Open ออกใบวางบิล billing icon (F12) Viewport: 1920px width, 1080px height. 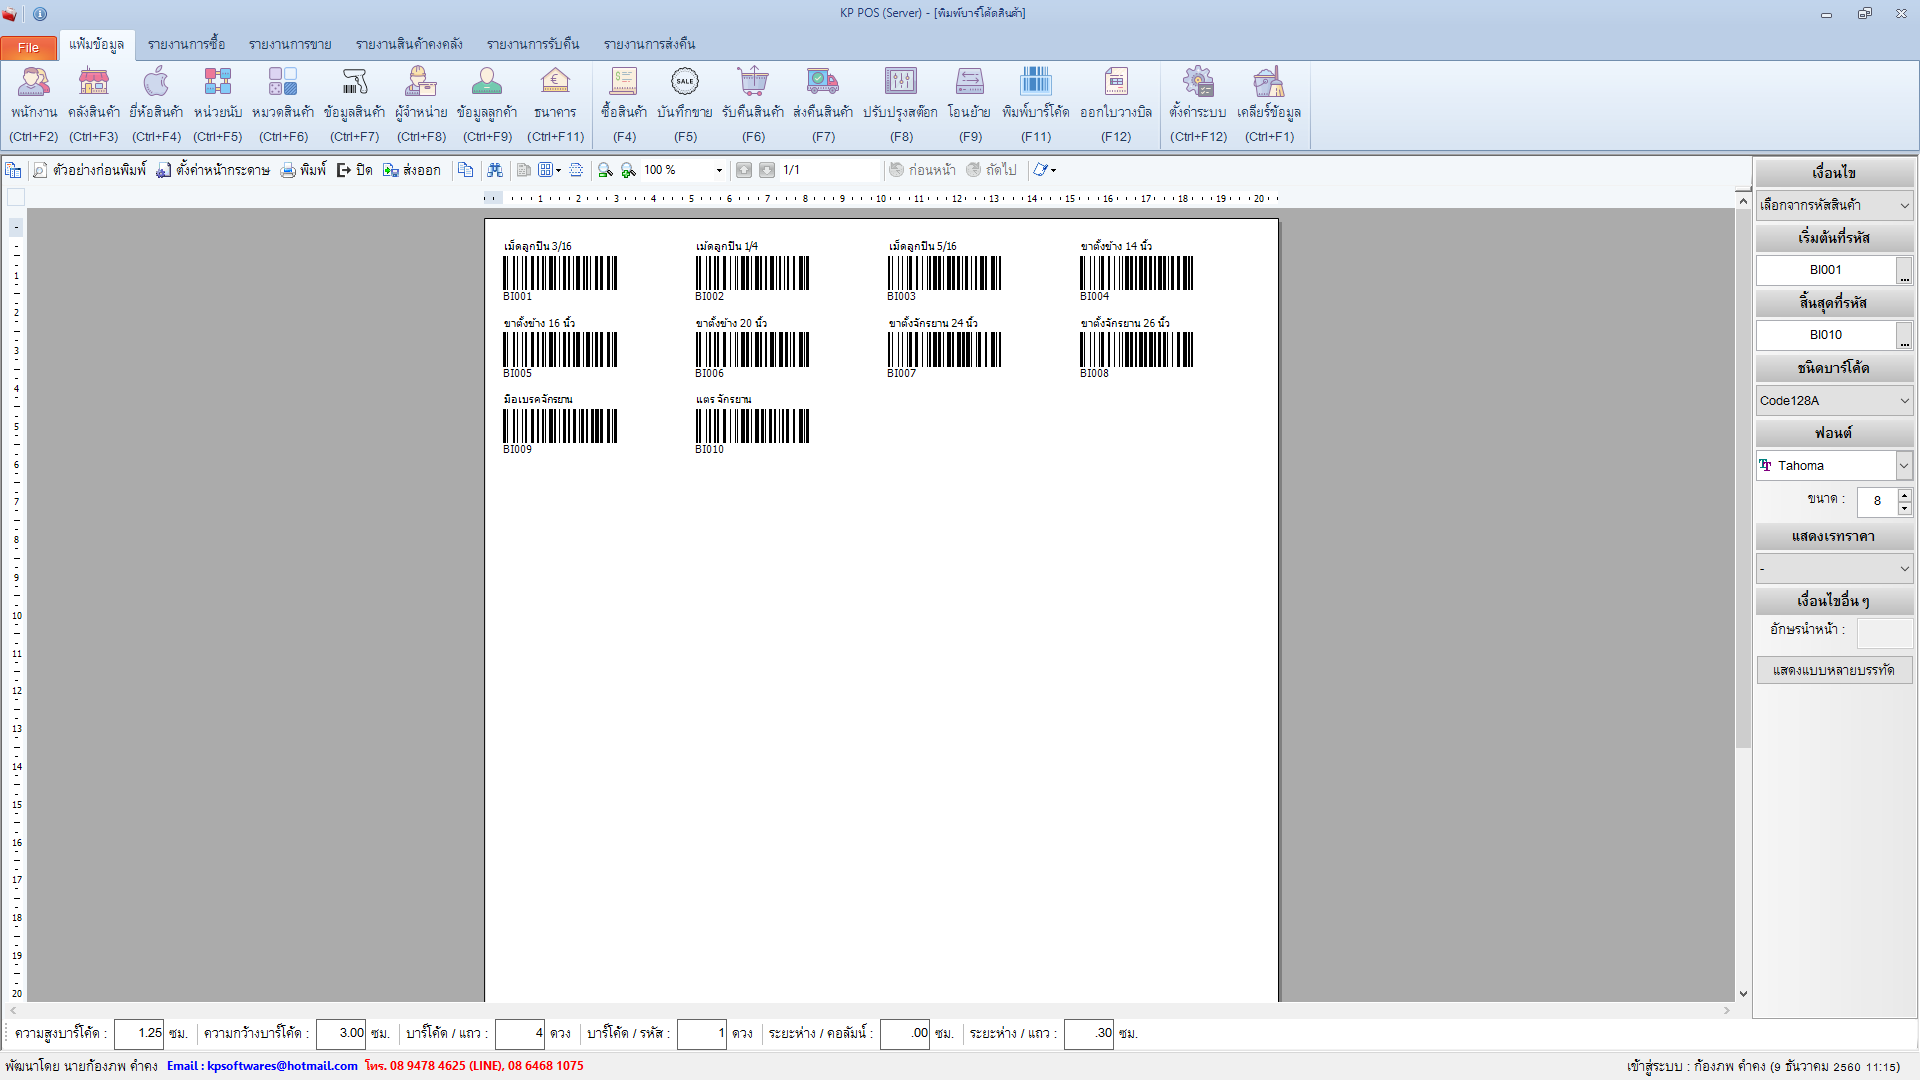[x=1116, y=105]
